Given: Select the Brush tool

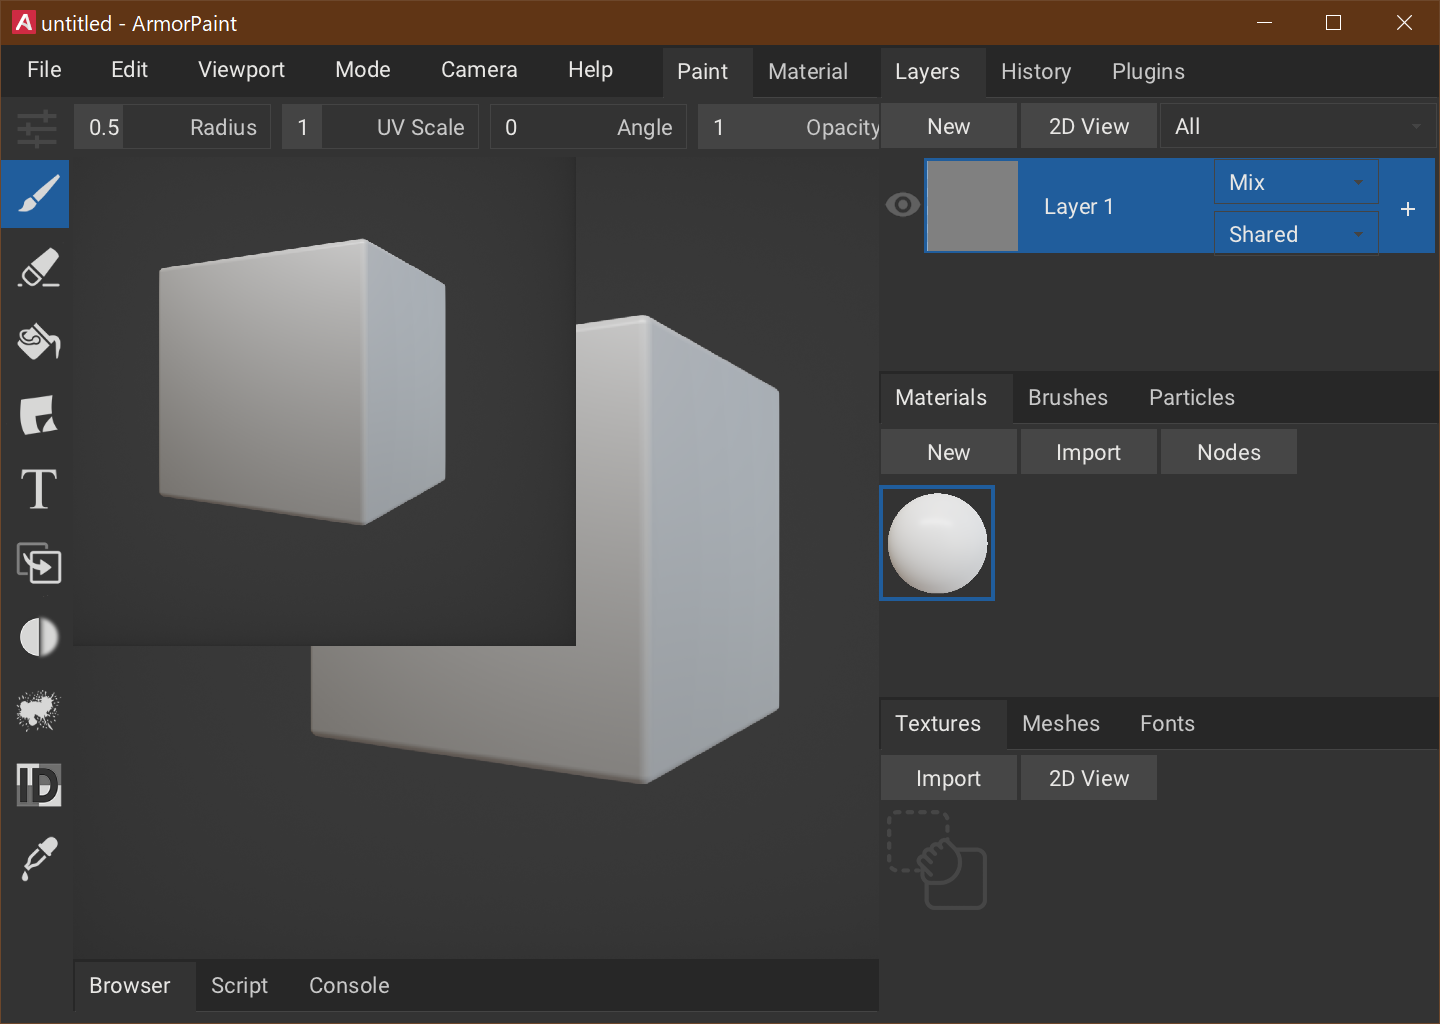Looking at the screenshot, I should point(36,194).
